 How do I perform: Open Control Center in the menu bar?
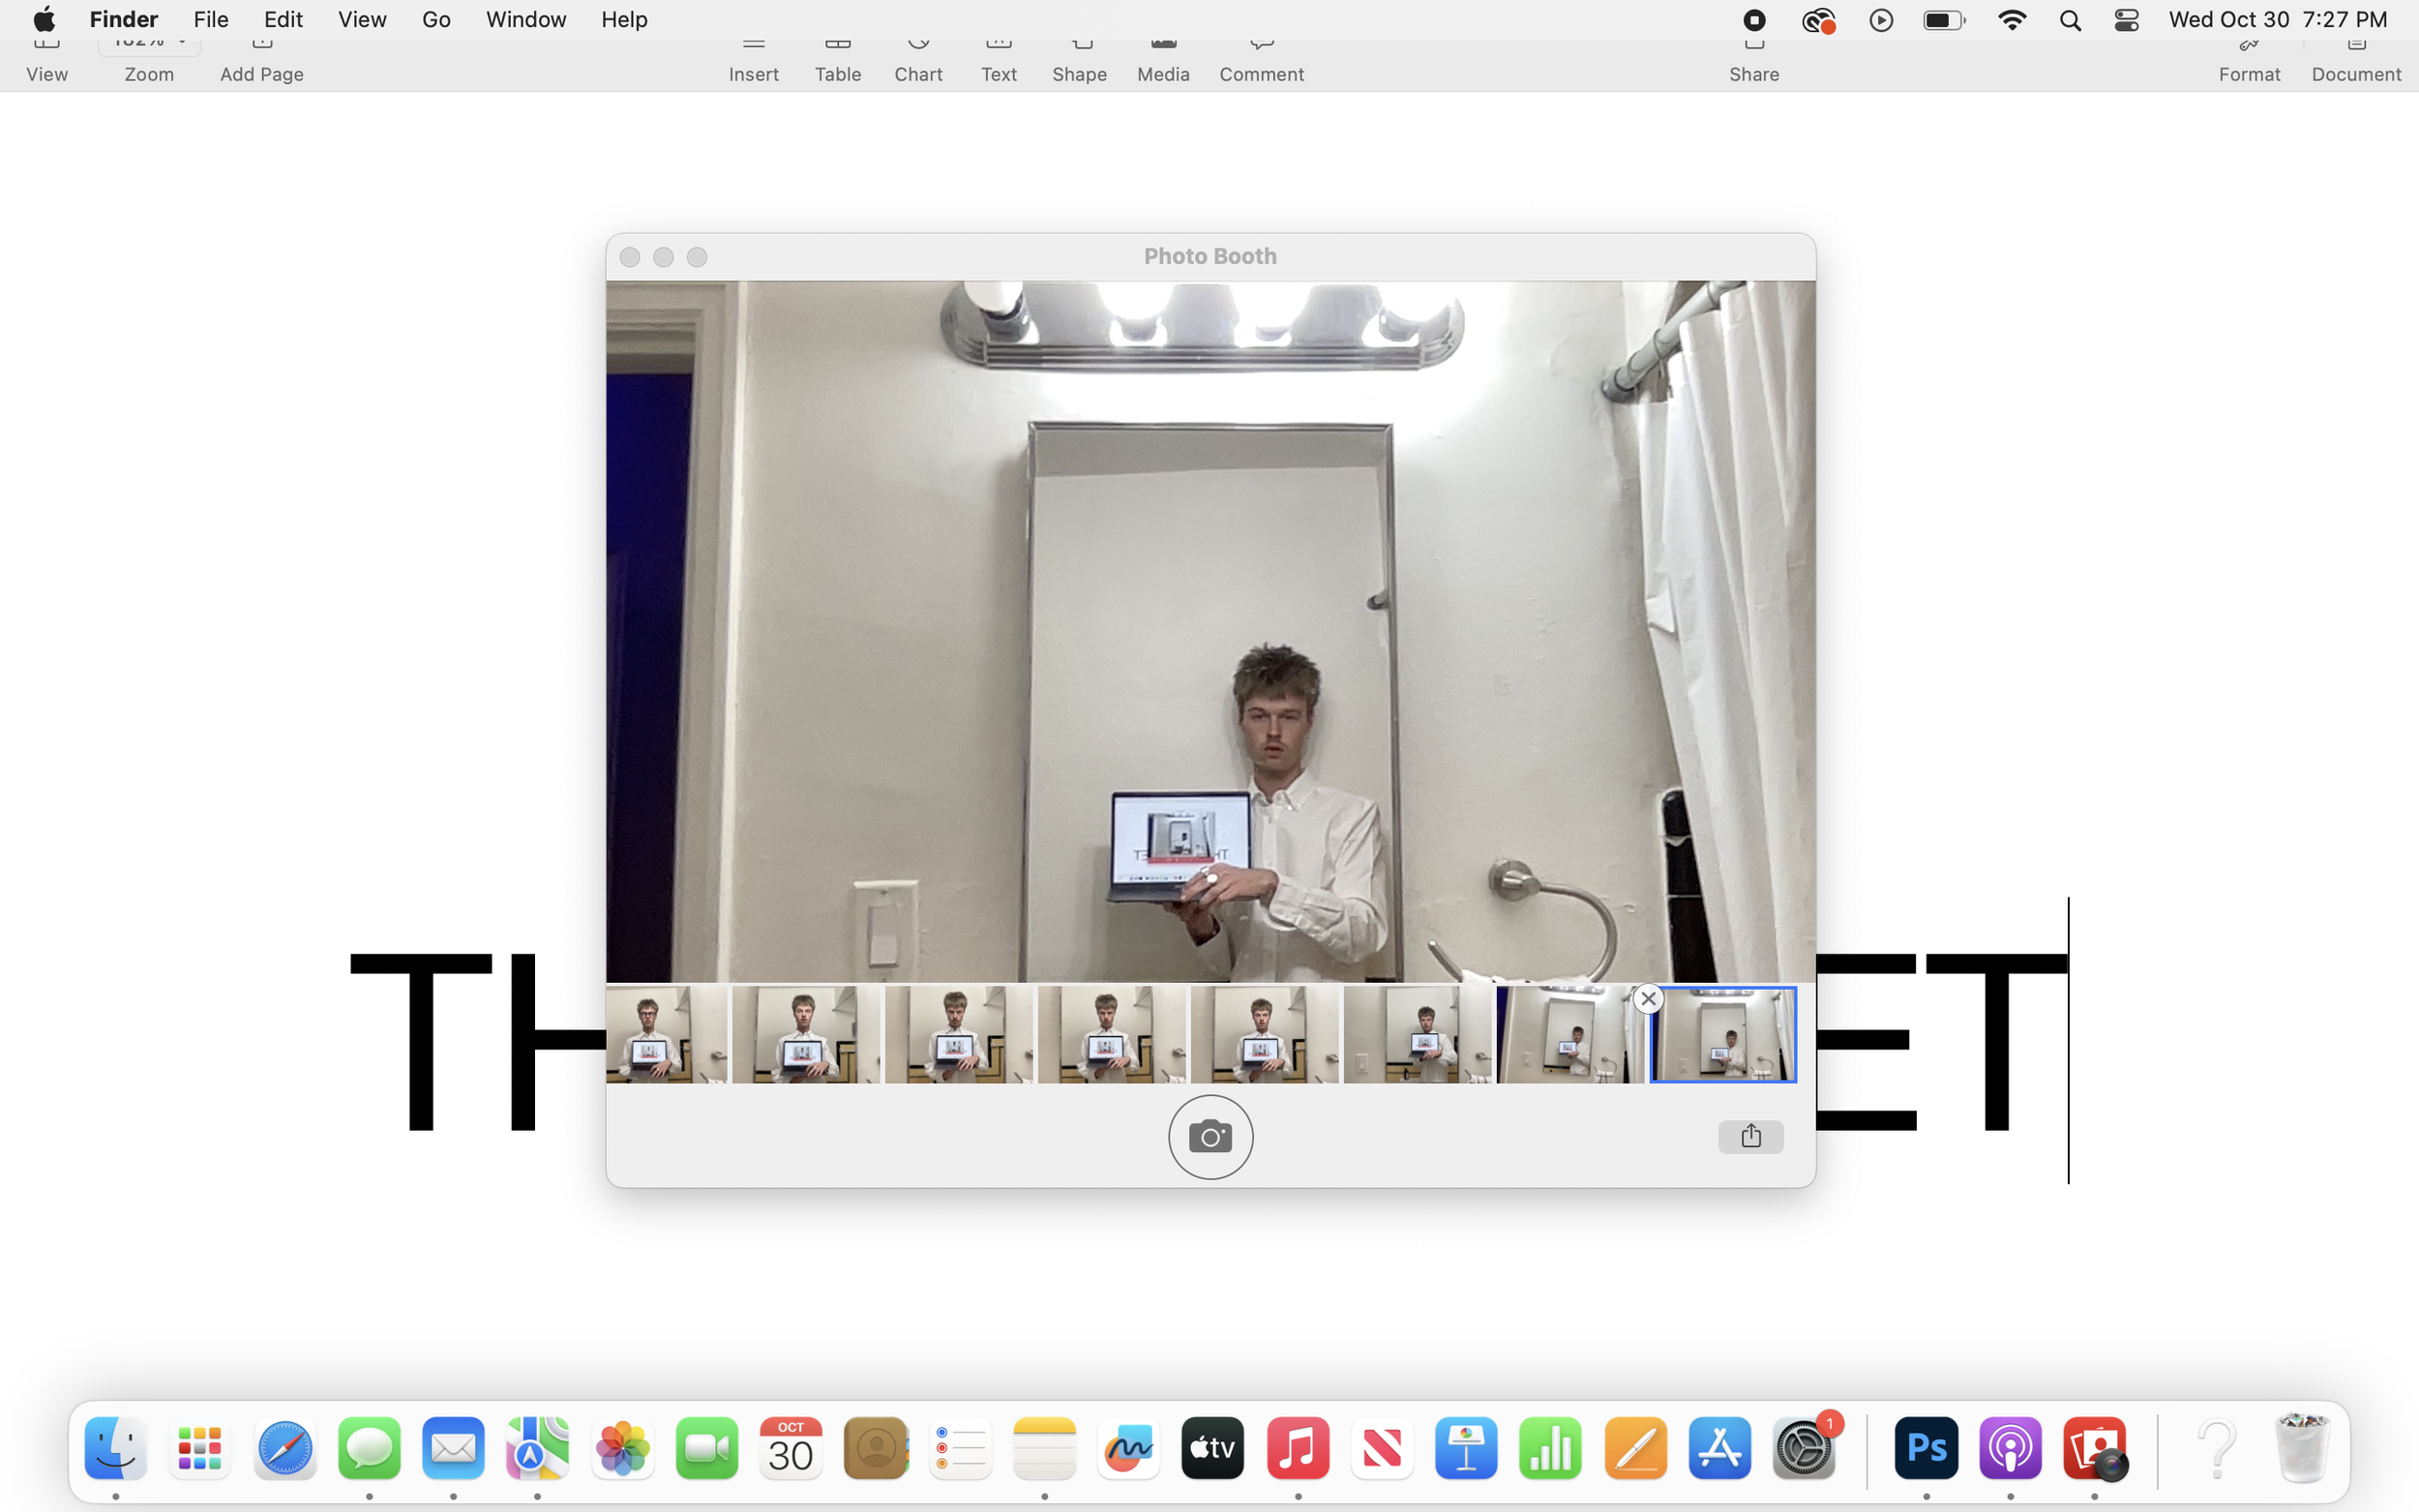point(2126,20)
